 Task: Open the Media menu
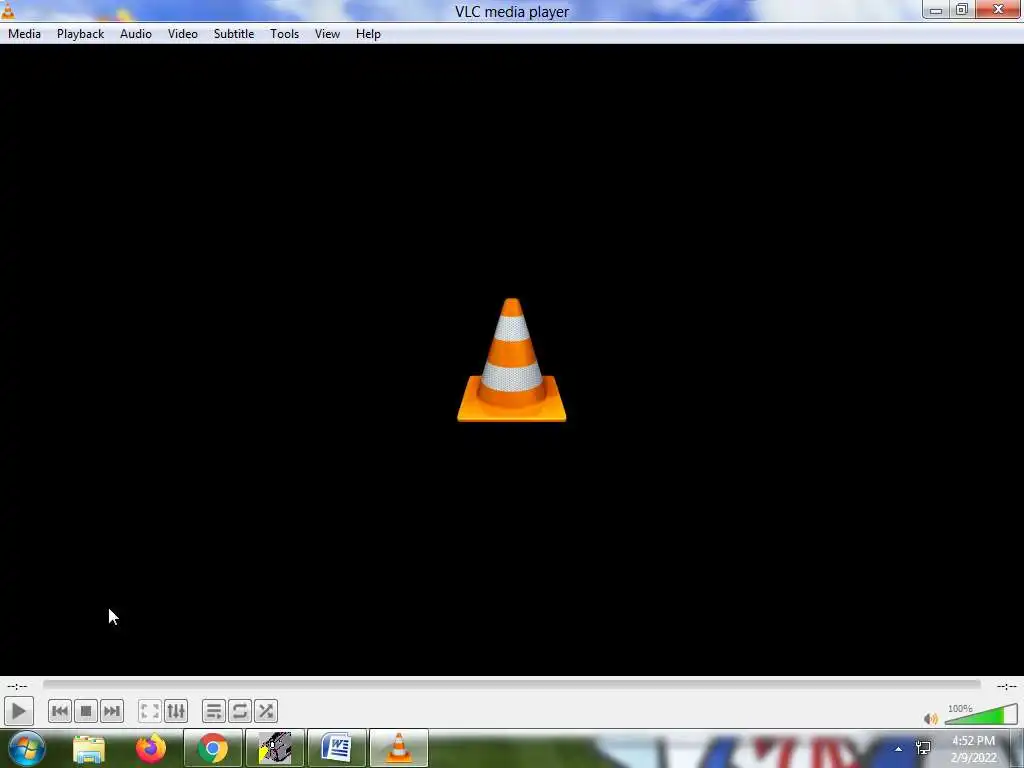pyautogui.click(x=24, y=34)
